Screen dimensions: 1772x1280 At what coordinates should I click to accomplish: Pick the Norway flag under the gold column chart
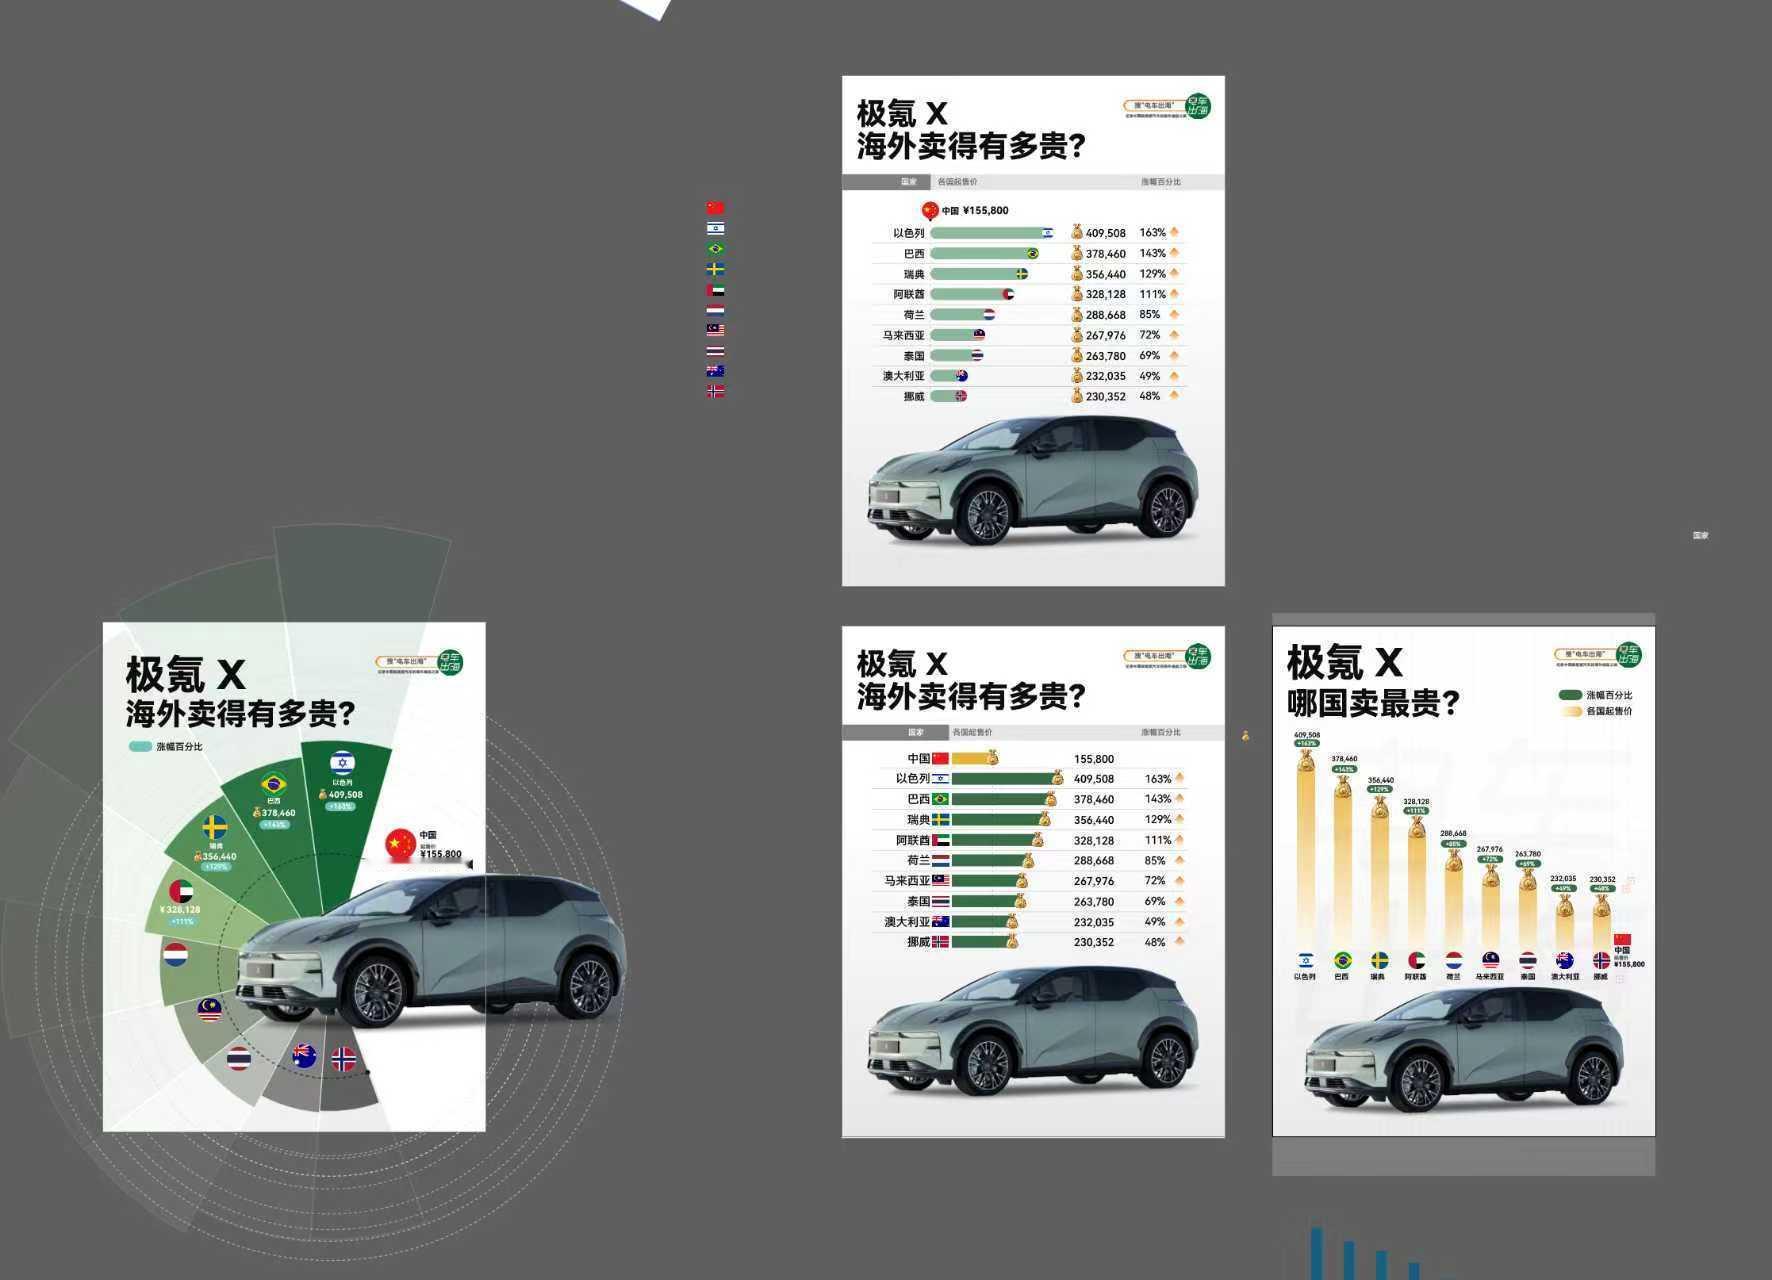click(x=1601, y=960)
